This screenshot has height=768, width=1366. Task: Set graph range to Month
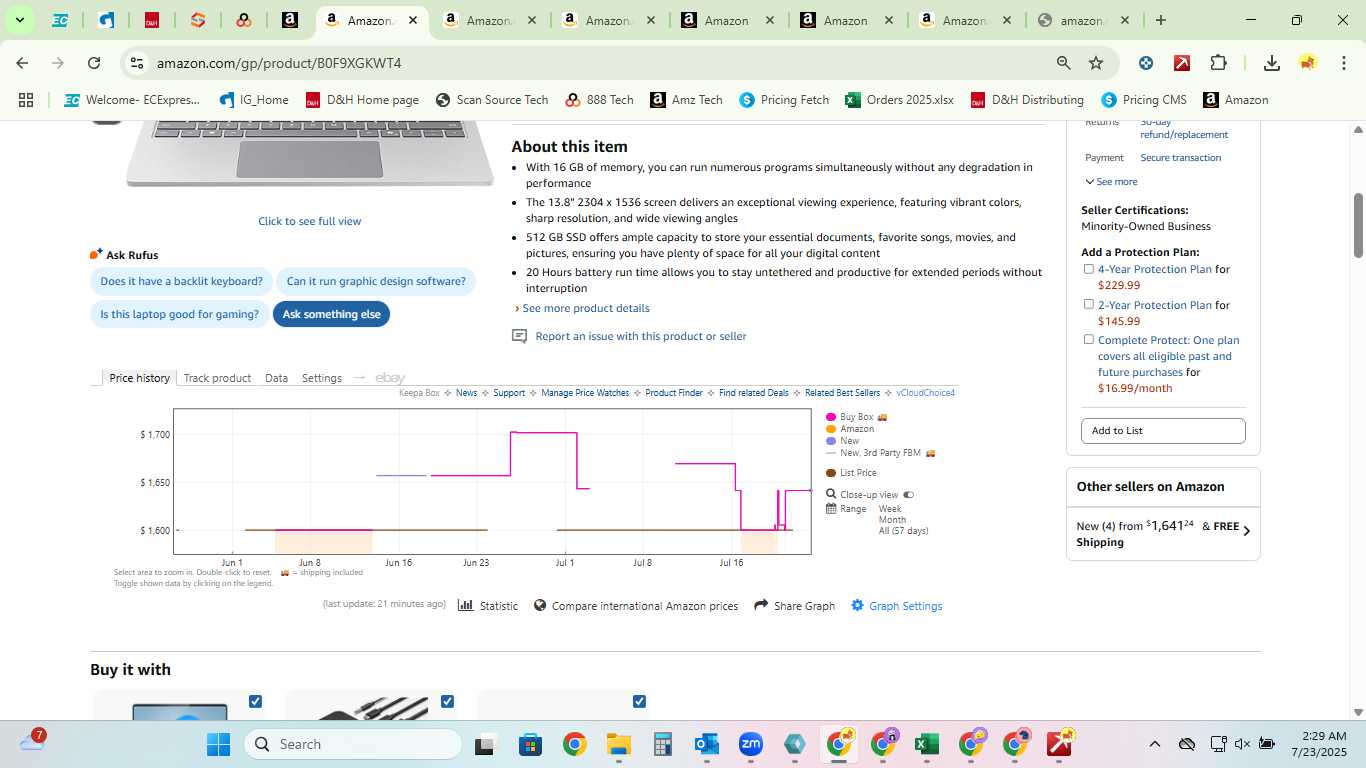pos(892,520)
